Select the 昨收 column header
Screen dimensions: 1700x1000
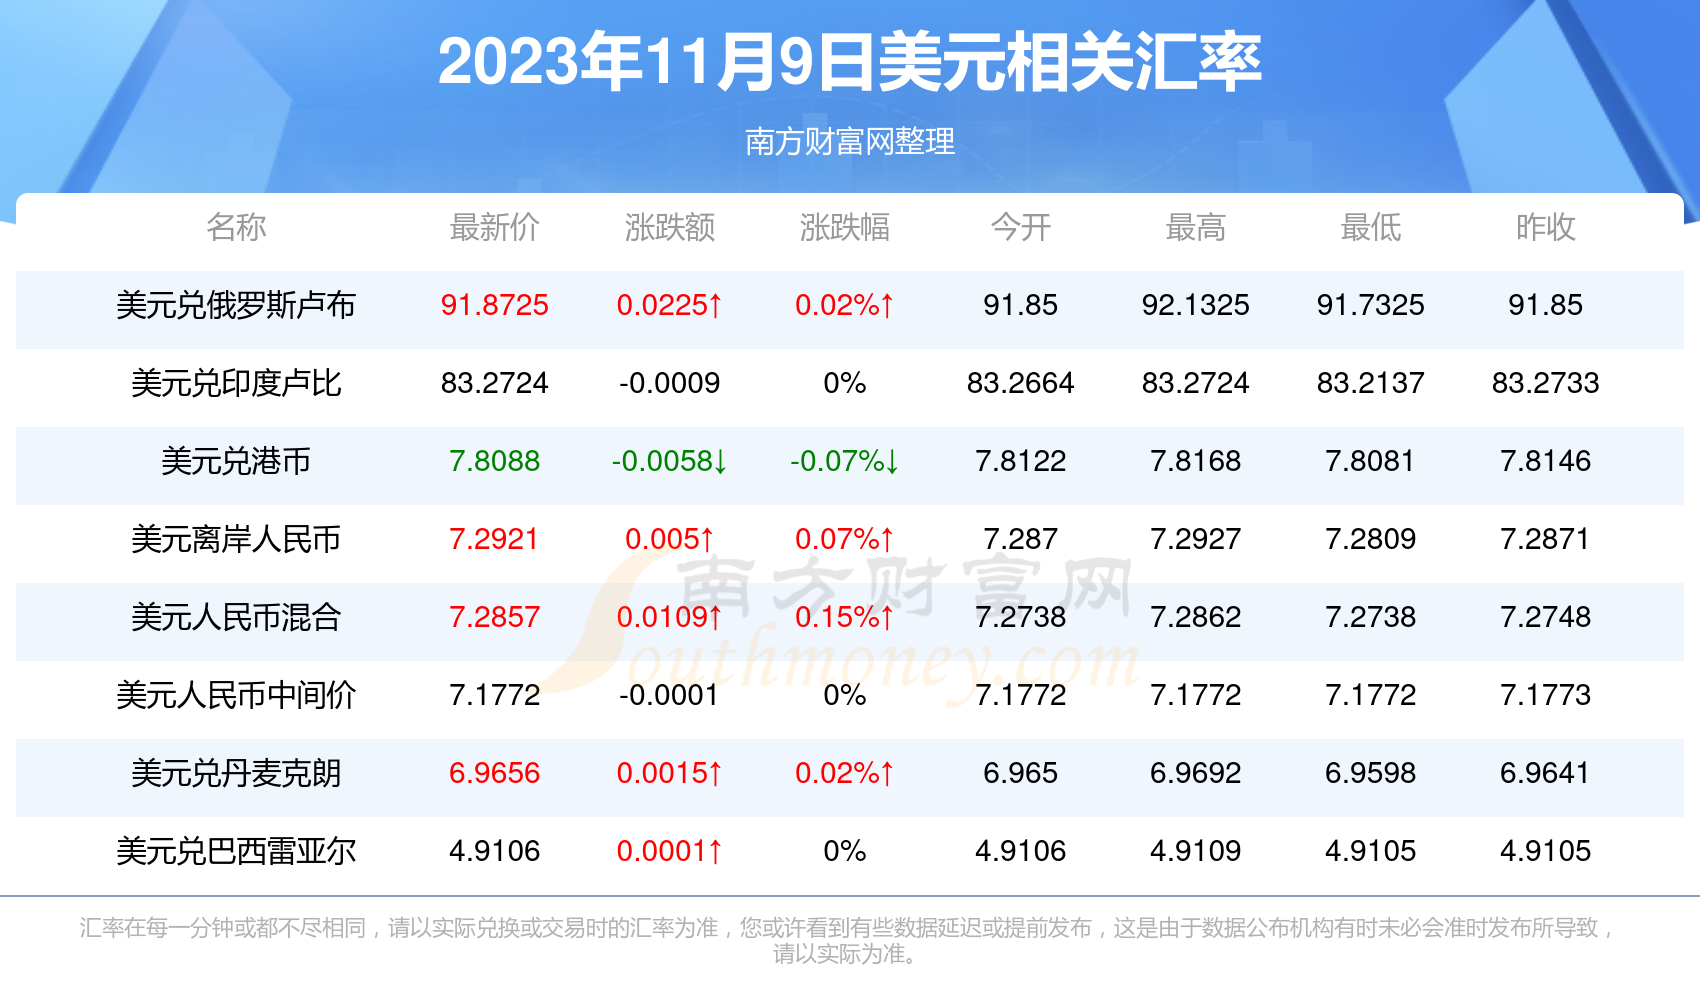pos(1546,227)
